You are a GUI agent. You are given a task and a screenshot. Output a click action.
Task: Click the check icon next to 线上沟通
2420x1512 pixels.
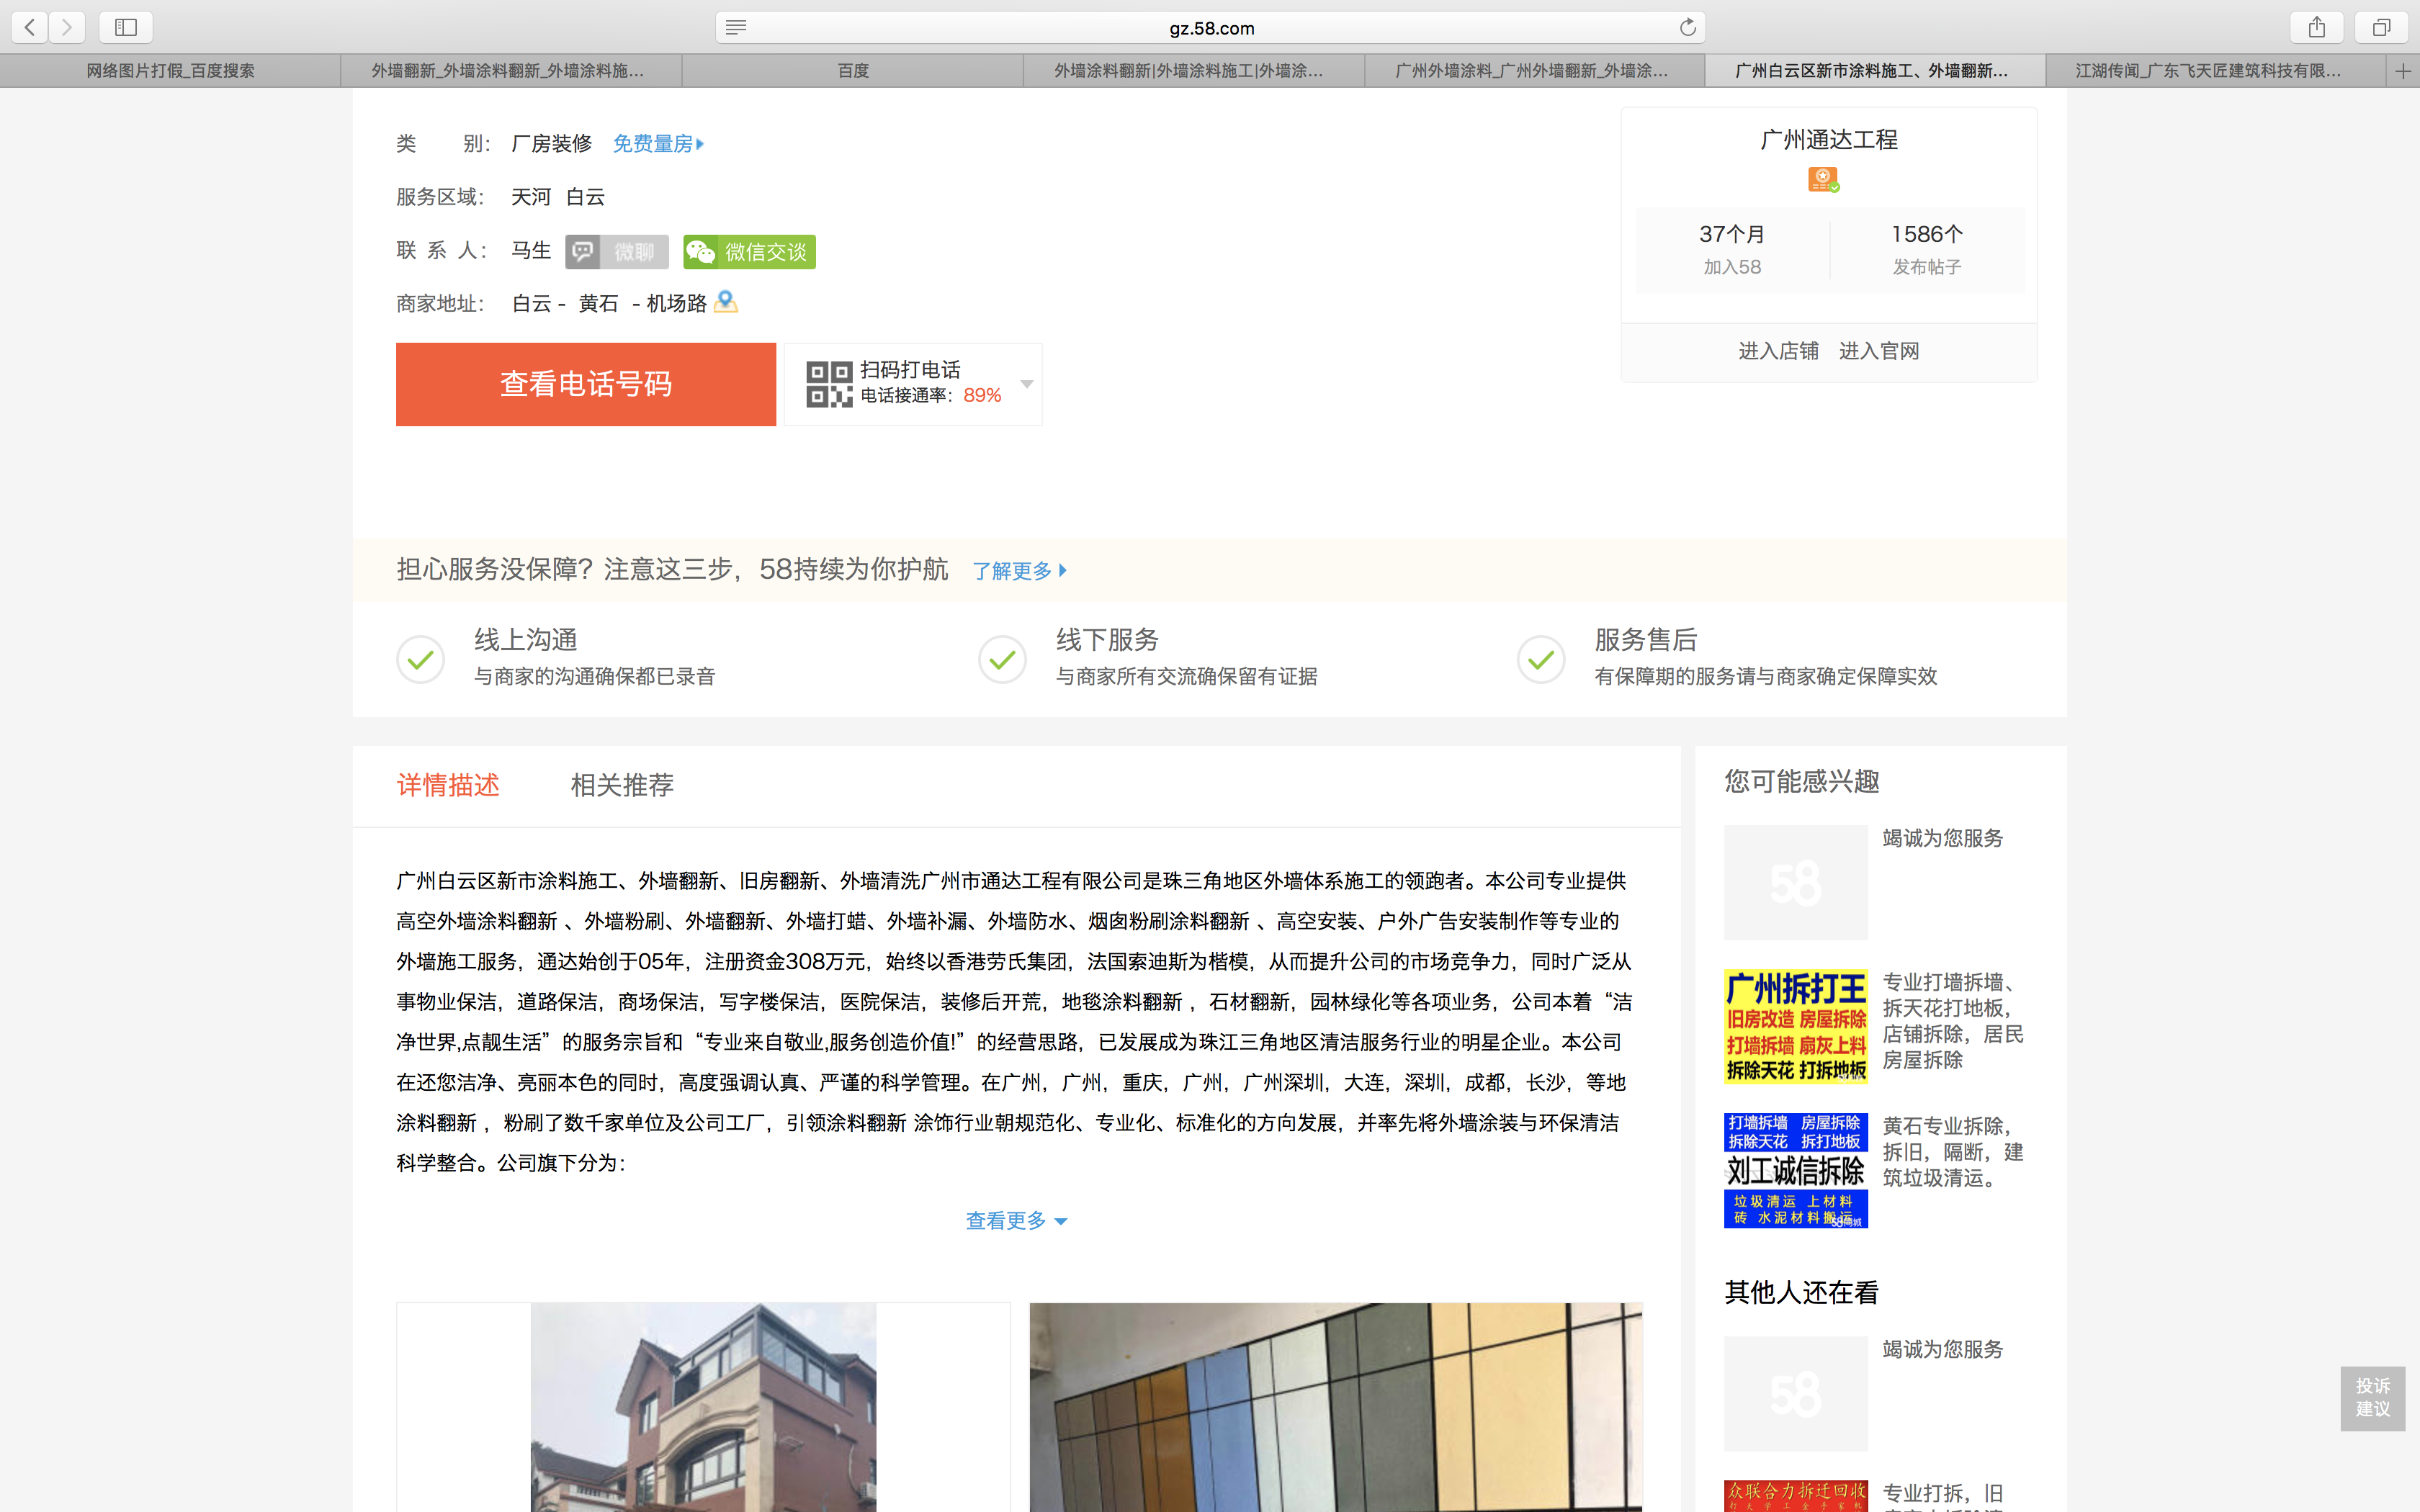pos(421,659)
